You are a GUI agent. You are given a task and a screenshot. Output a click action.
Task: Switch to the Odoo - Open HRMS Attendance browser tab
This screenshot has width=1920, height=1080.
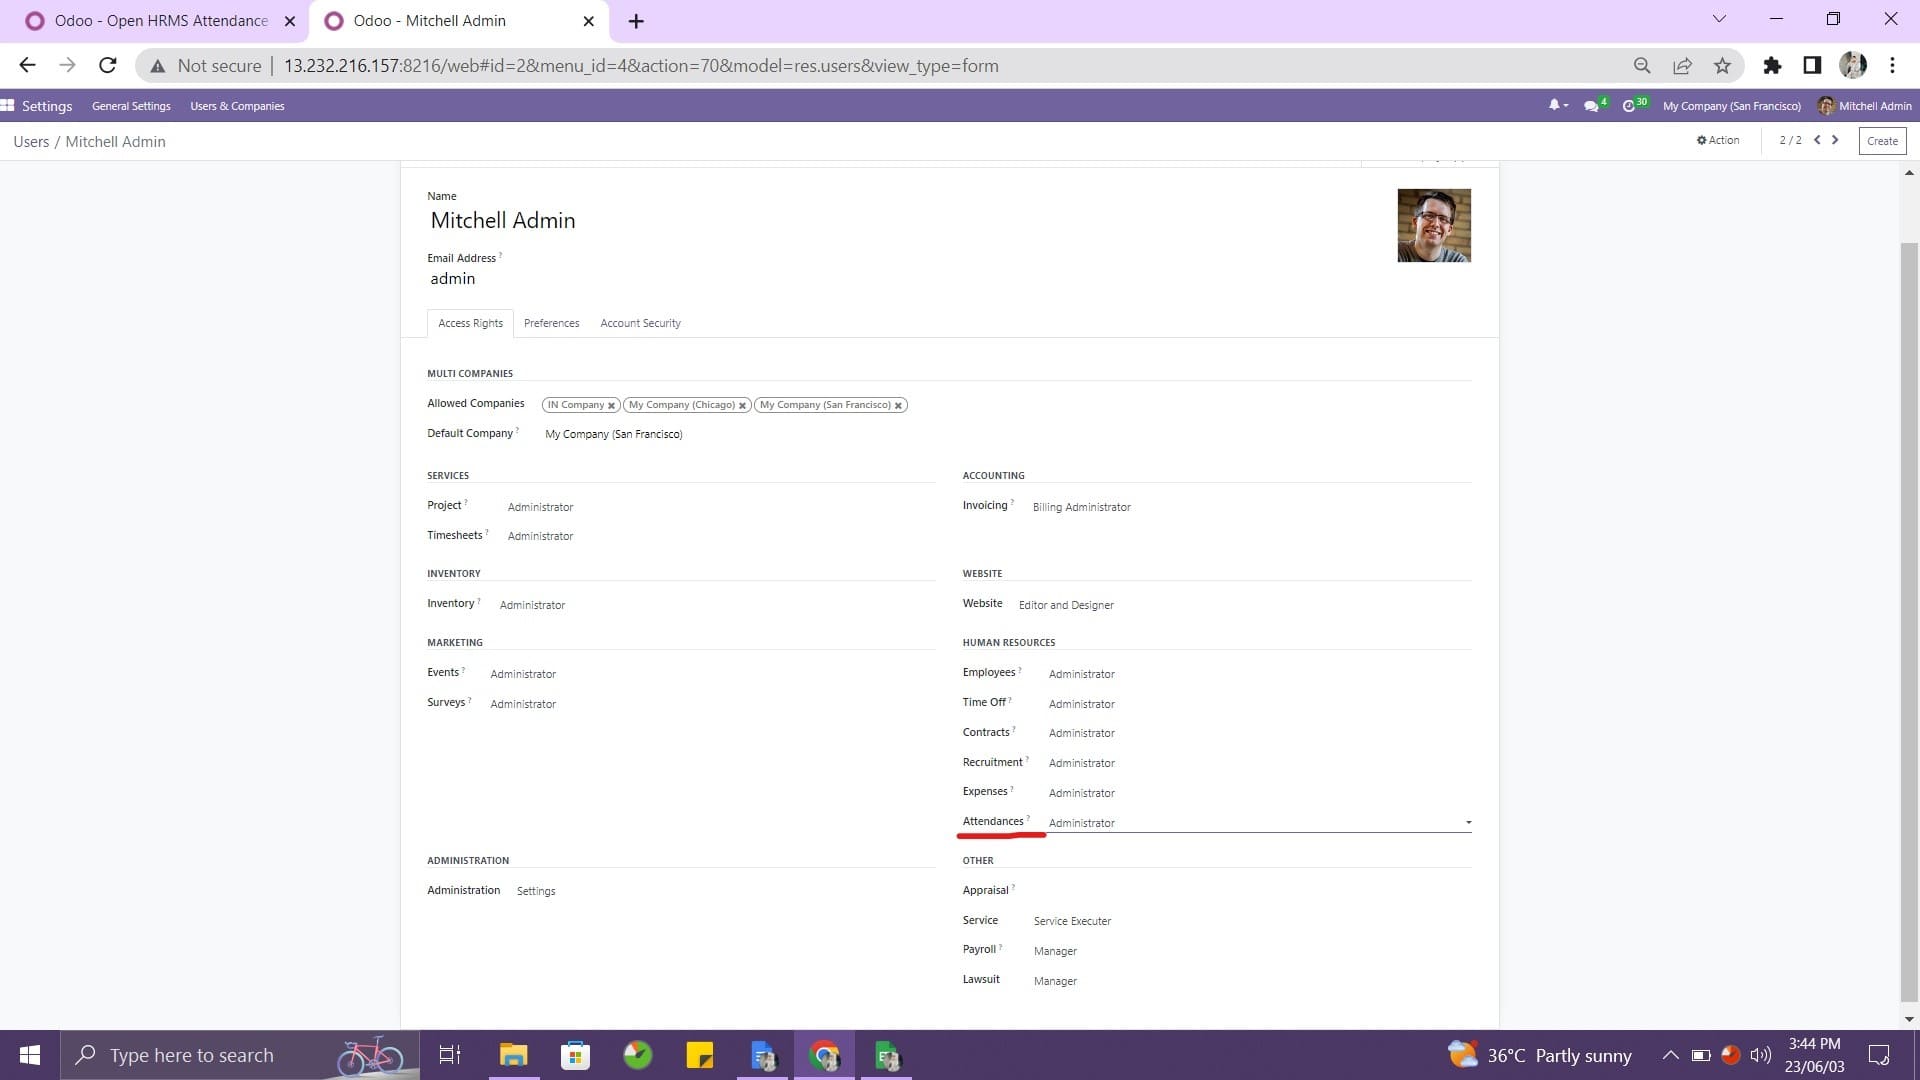coord(160,21)
